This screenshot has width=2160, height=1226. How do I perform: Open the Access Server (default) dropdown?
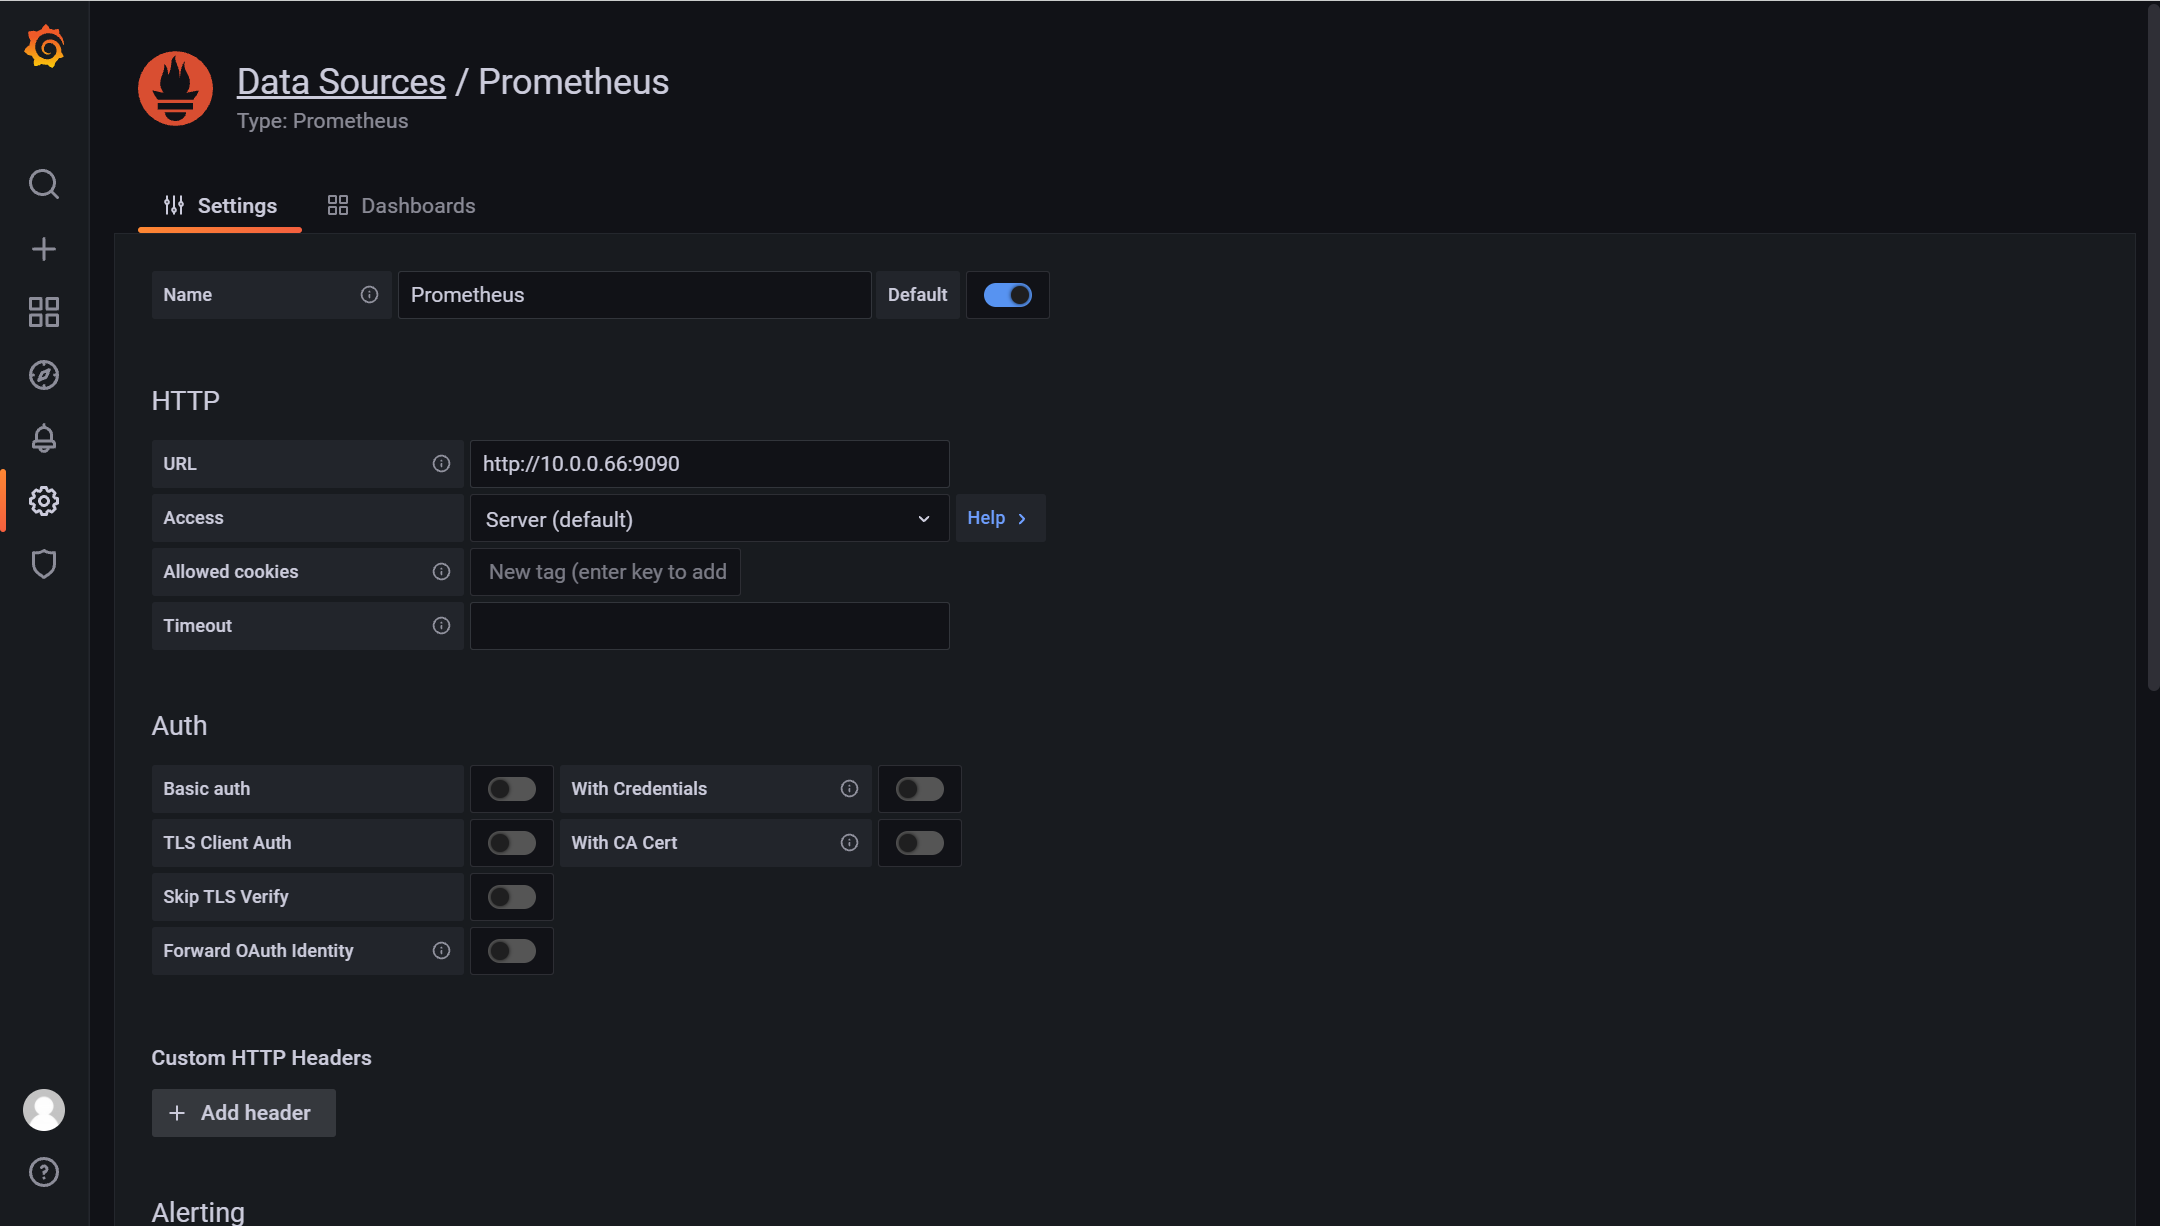point(709,519)
